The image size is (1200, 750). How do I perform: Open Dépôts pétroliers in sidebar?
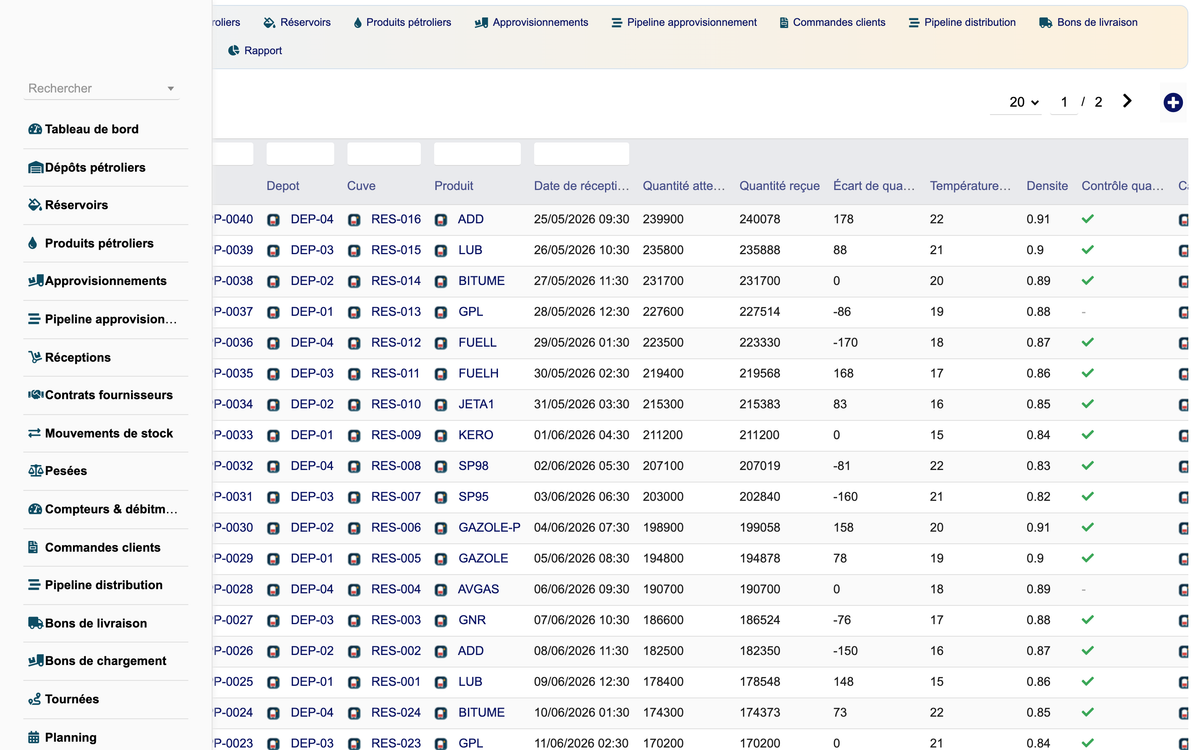click(x=95, y=167)
